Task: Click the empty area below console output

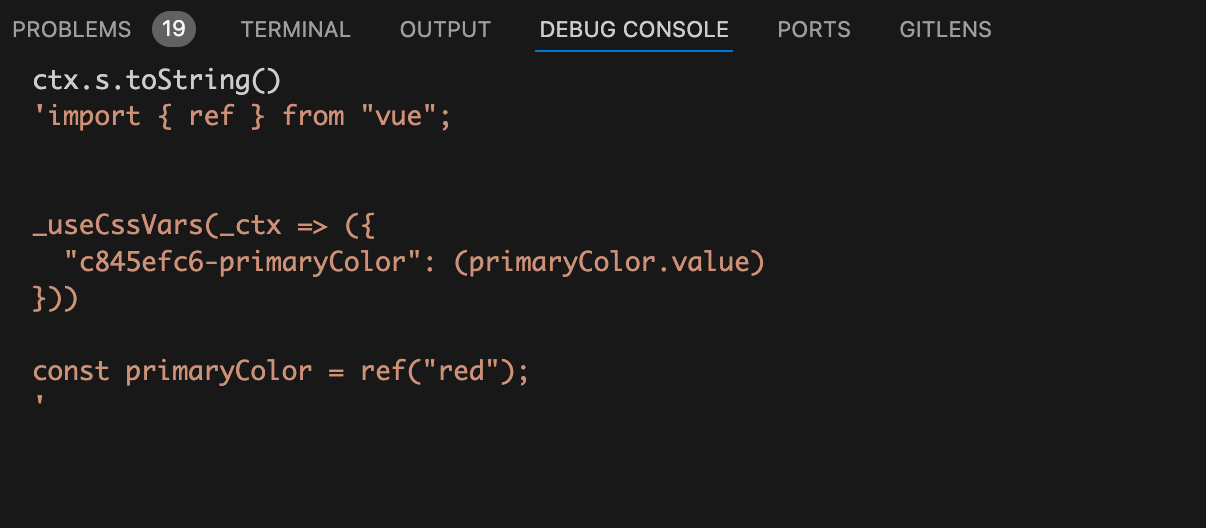Action: tap(600, 470)
